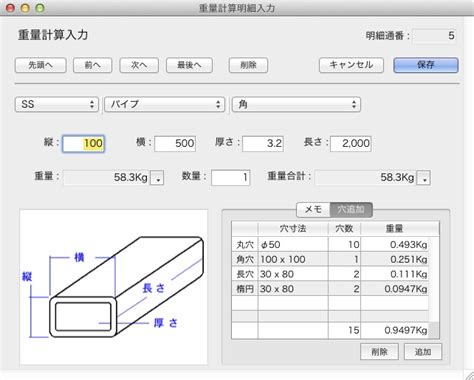
Task: Click the 0.493Kg weight cell
Action: [395, 244]
